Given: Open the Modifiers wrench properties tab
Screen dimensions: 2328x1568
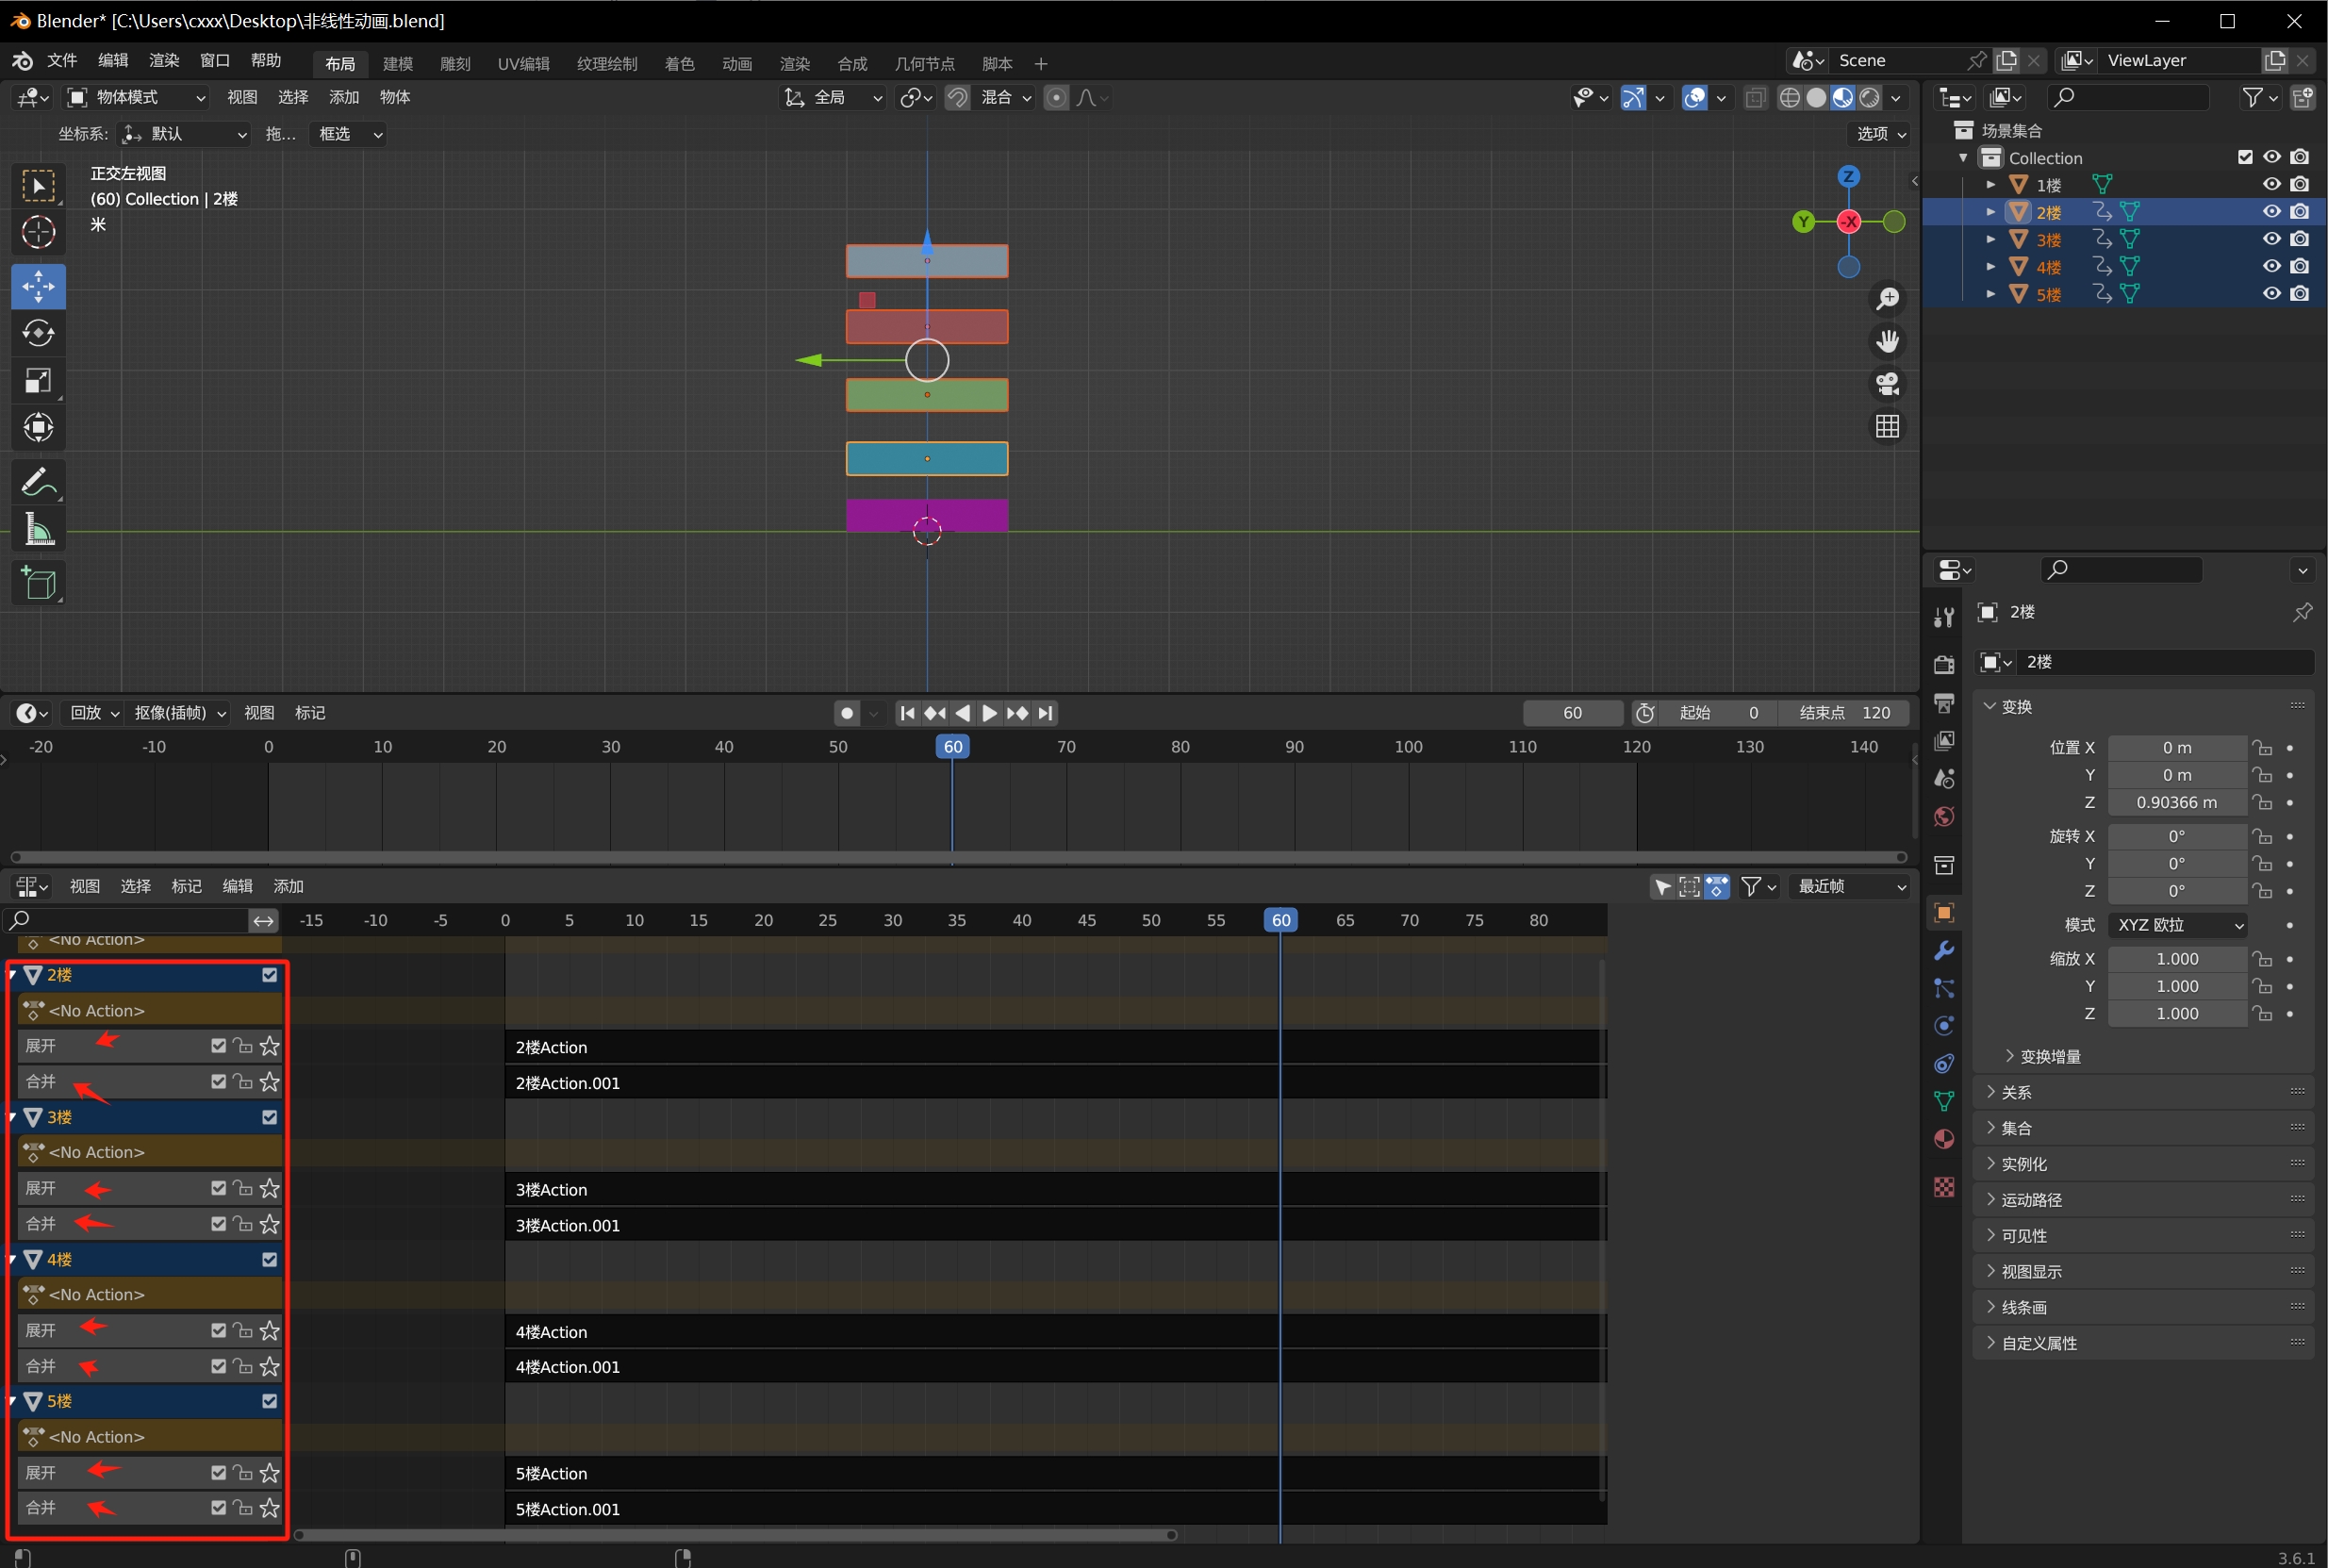Looking at the screenshot, I should (1944, 950).
